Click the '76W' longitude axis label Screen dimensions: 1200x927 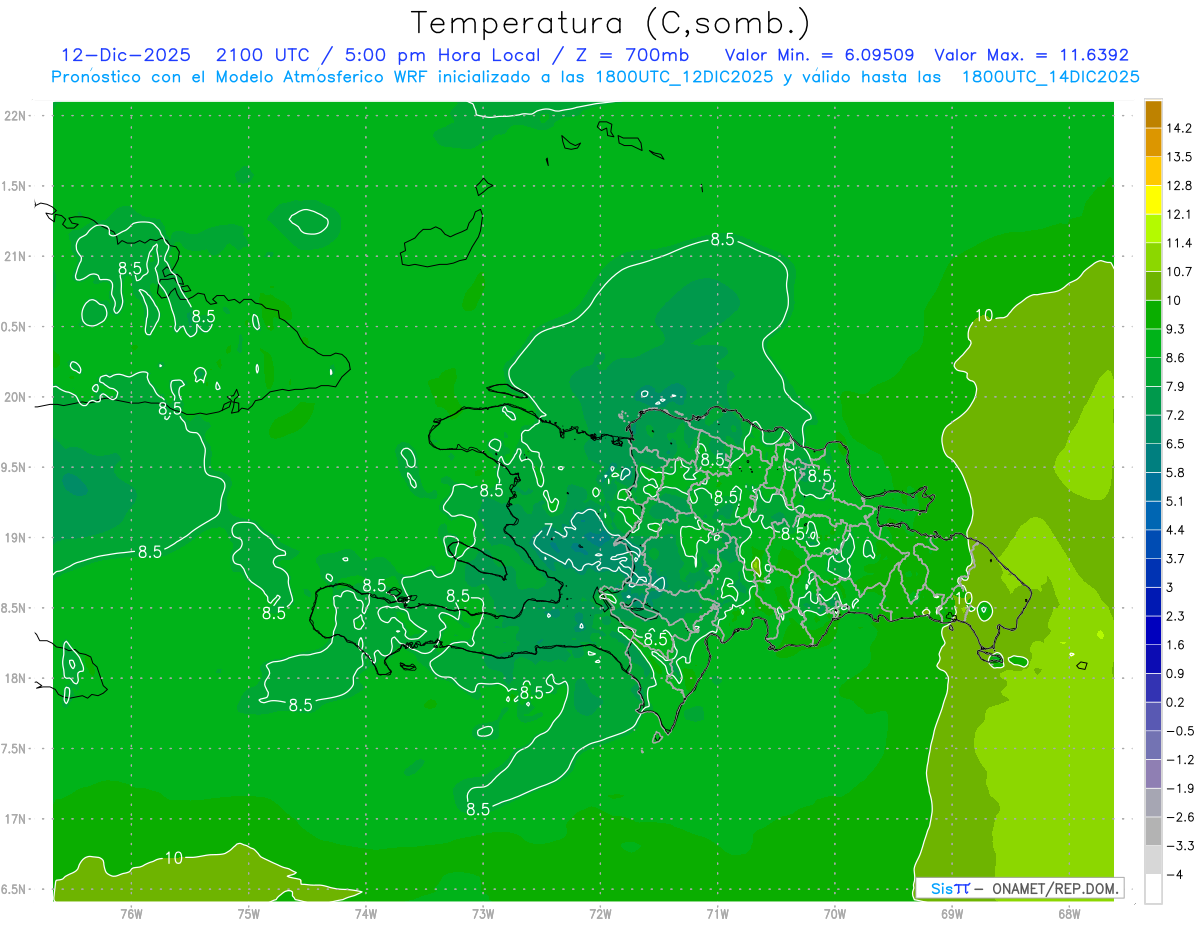[x=131, y=913]
